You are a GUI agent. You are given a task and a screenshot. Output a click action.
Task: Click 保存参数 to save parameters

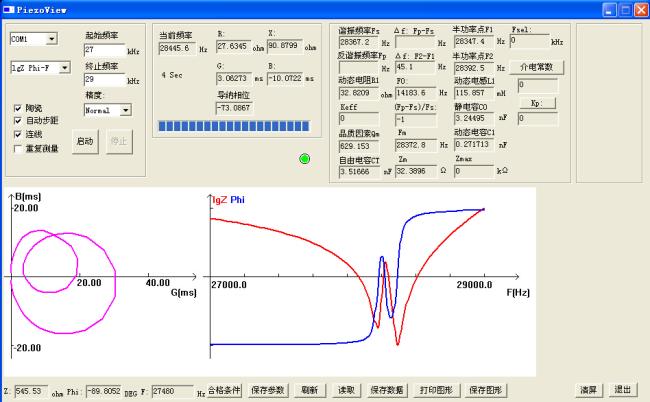point(268,390)
